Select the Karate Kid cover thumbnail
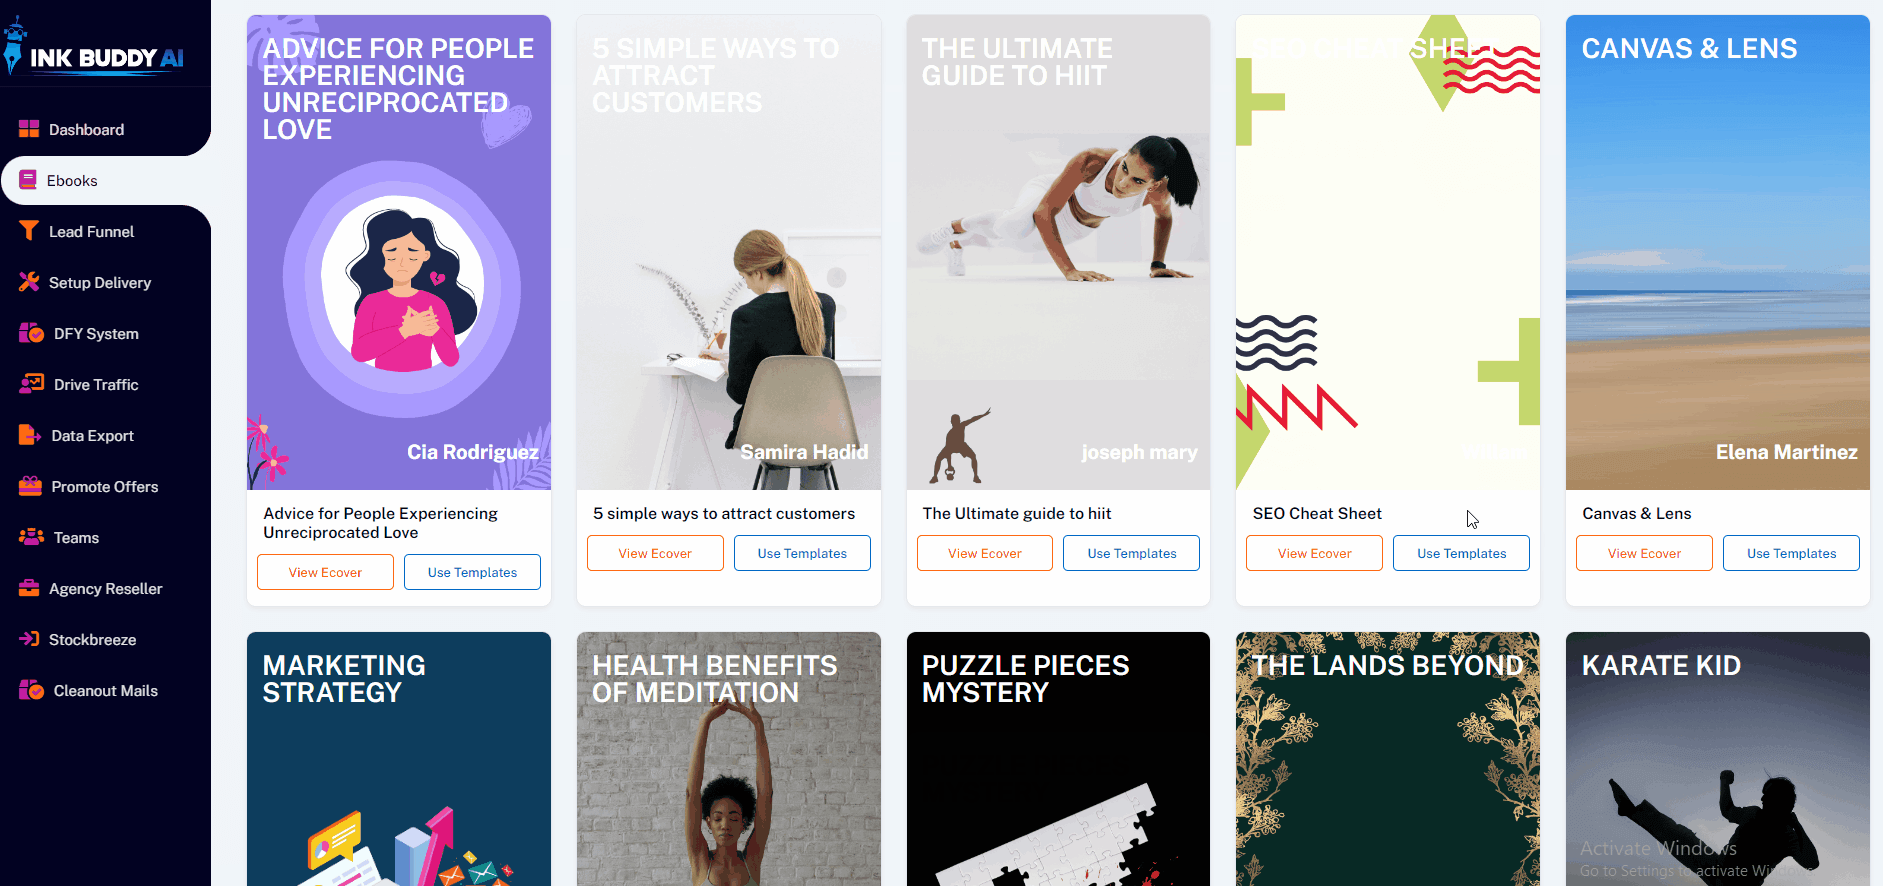 (x=1717, y=759)
